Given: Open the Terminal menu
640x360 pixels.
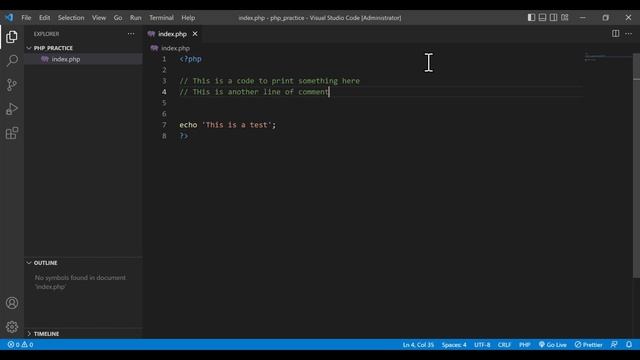Looking at the screenshot, I should (161, 18).
